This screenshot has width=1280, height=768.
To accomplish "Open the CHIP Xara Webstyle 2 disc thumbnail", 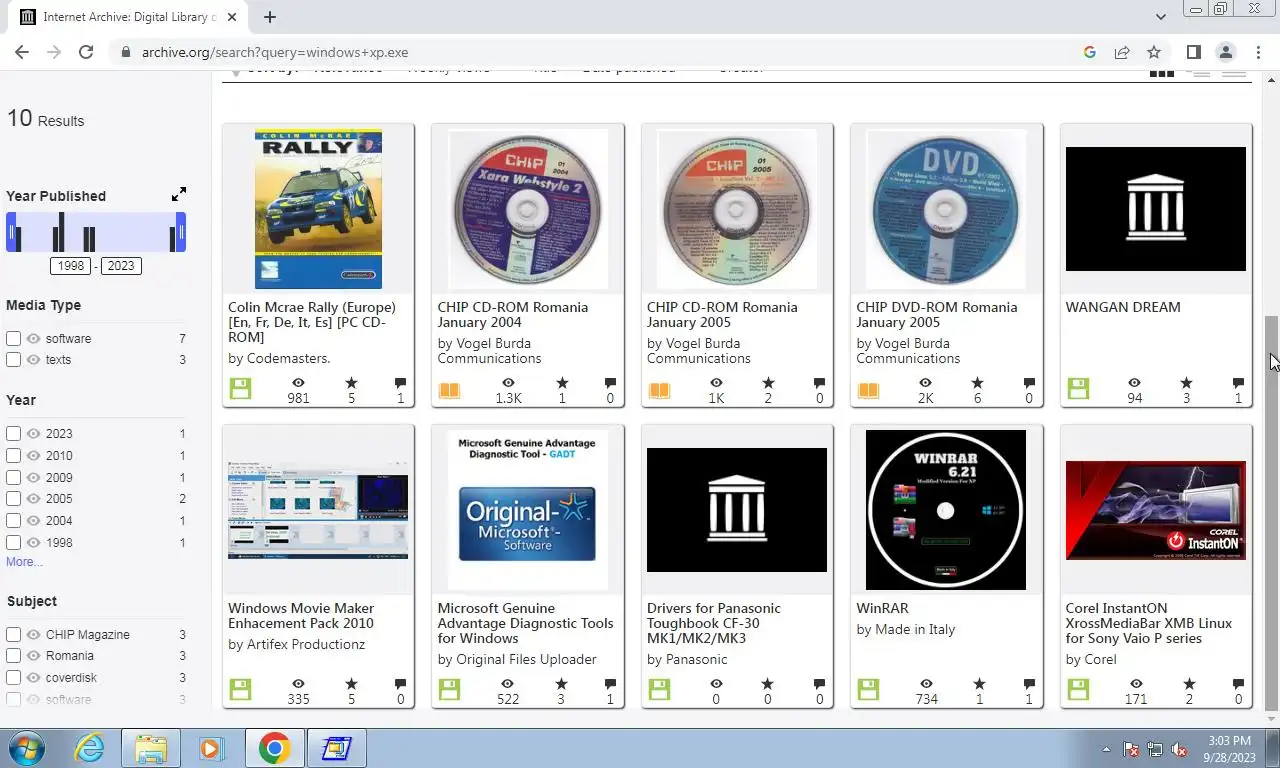I will tap(528, 209).
